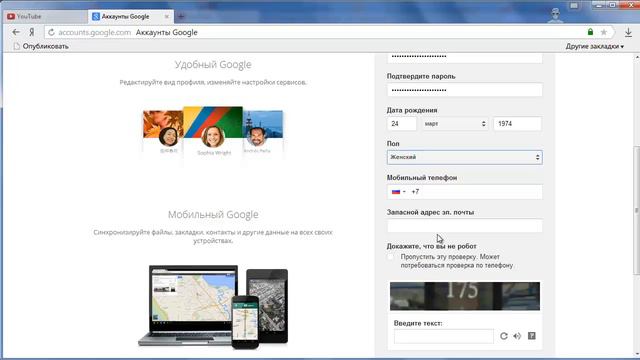The height and width of the screenshot is (360, 640).
Task: Click the Запасной адрес эл. почты field
Action: [464, 226]
